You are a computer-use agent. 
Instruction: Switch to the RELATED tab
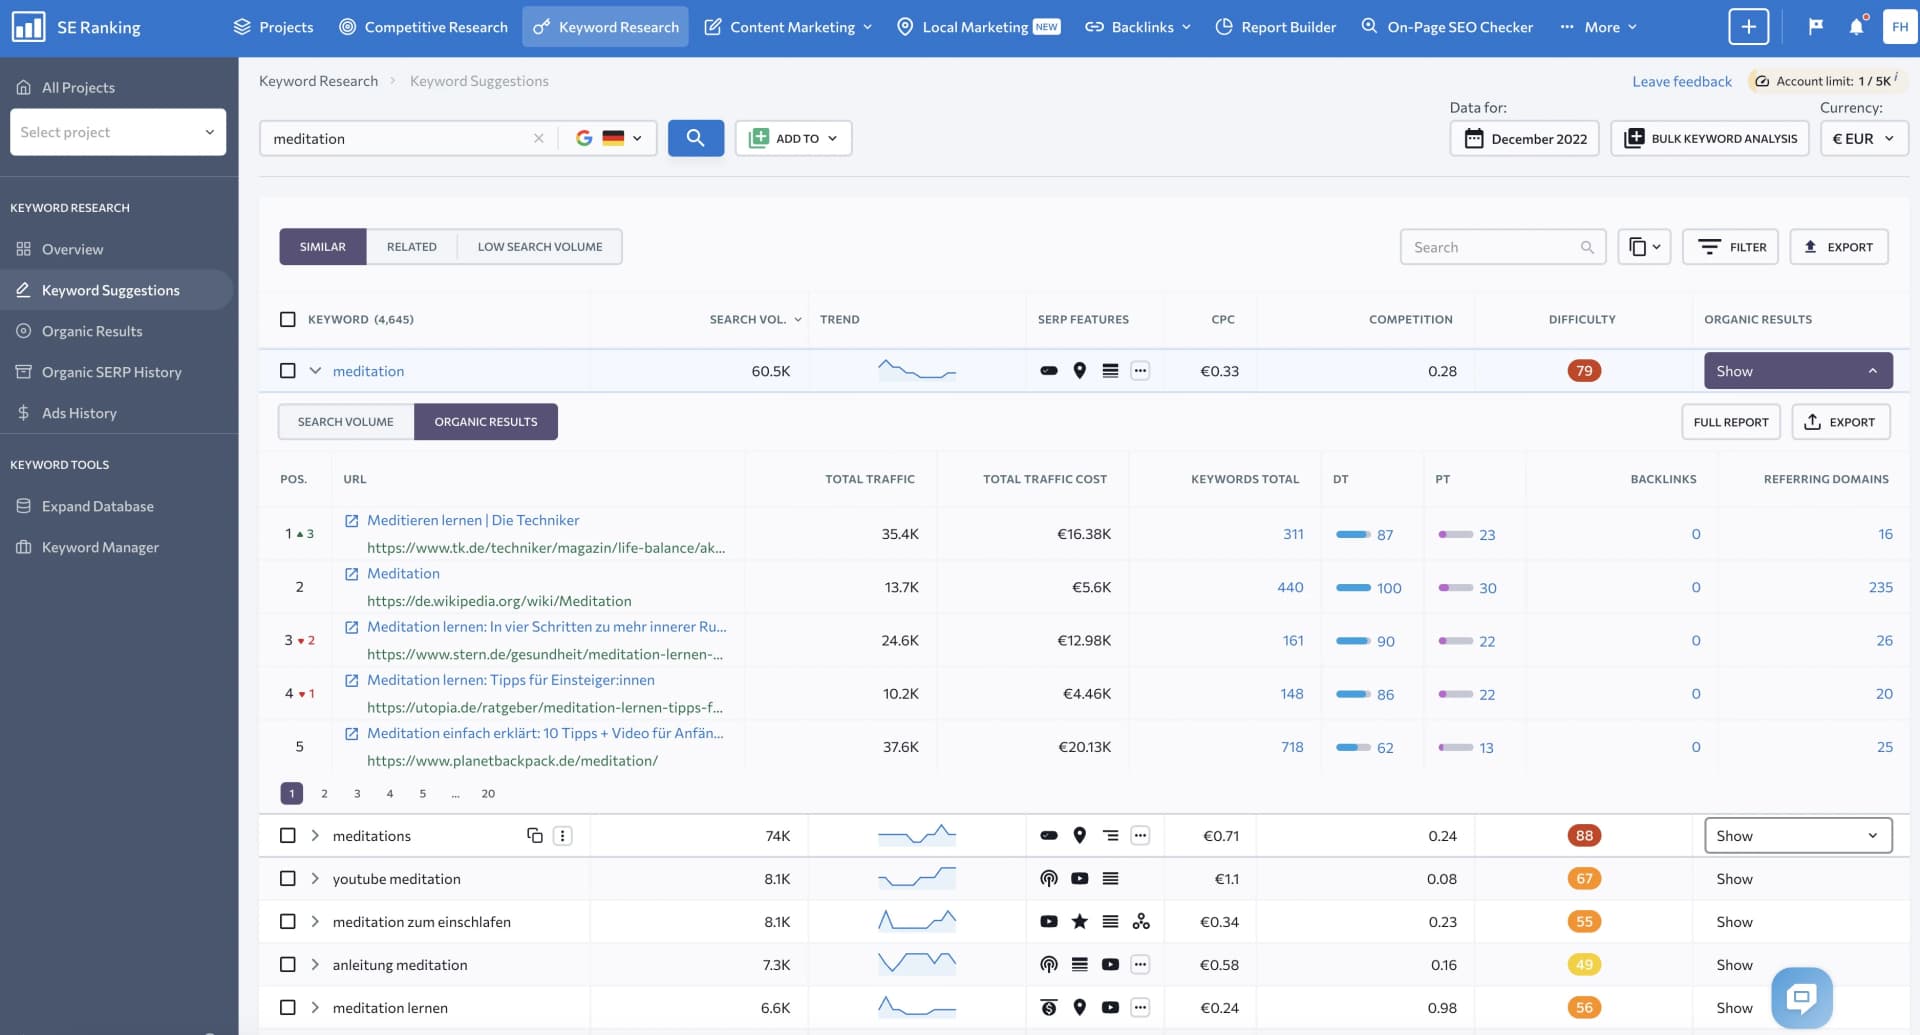[x=411, y=246]
